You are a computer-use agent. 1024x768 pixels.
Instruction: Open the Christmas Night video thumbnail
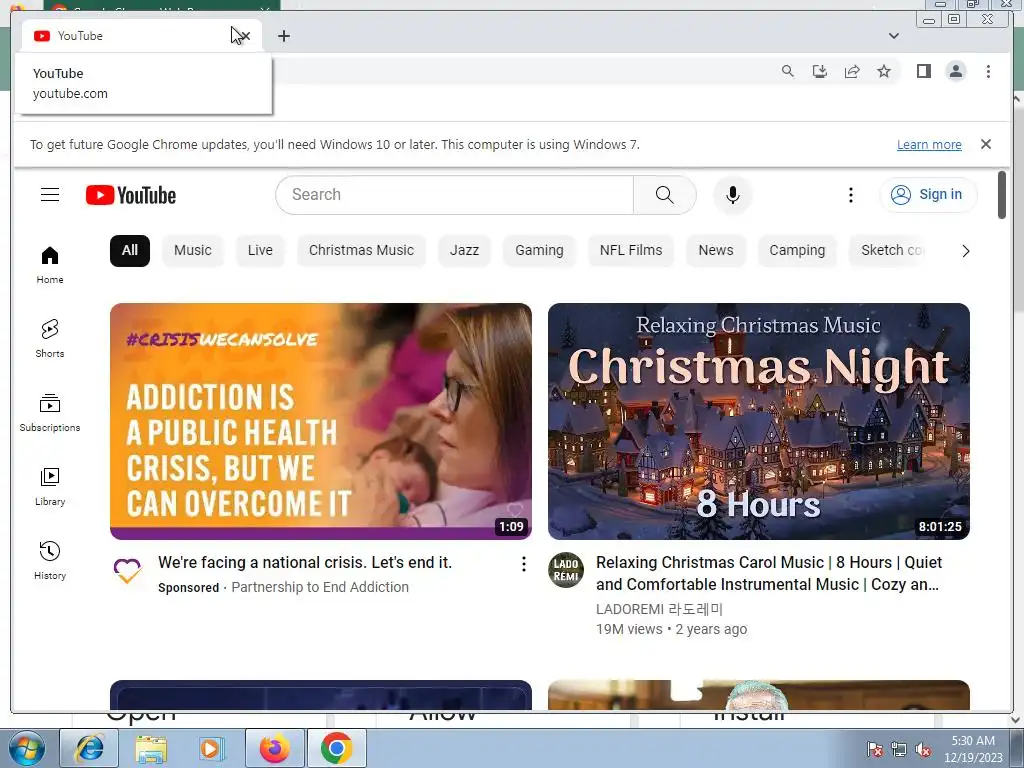tap(758, 421)
